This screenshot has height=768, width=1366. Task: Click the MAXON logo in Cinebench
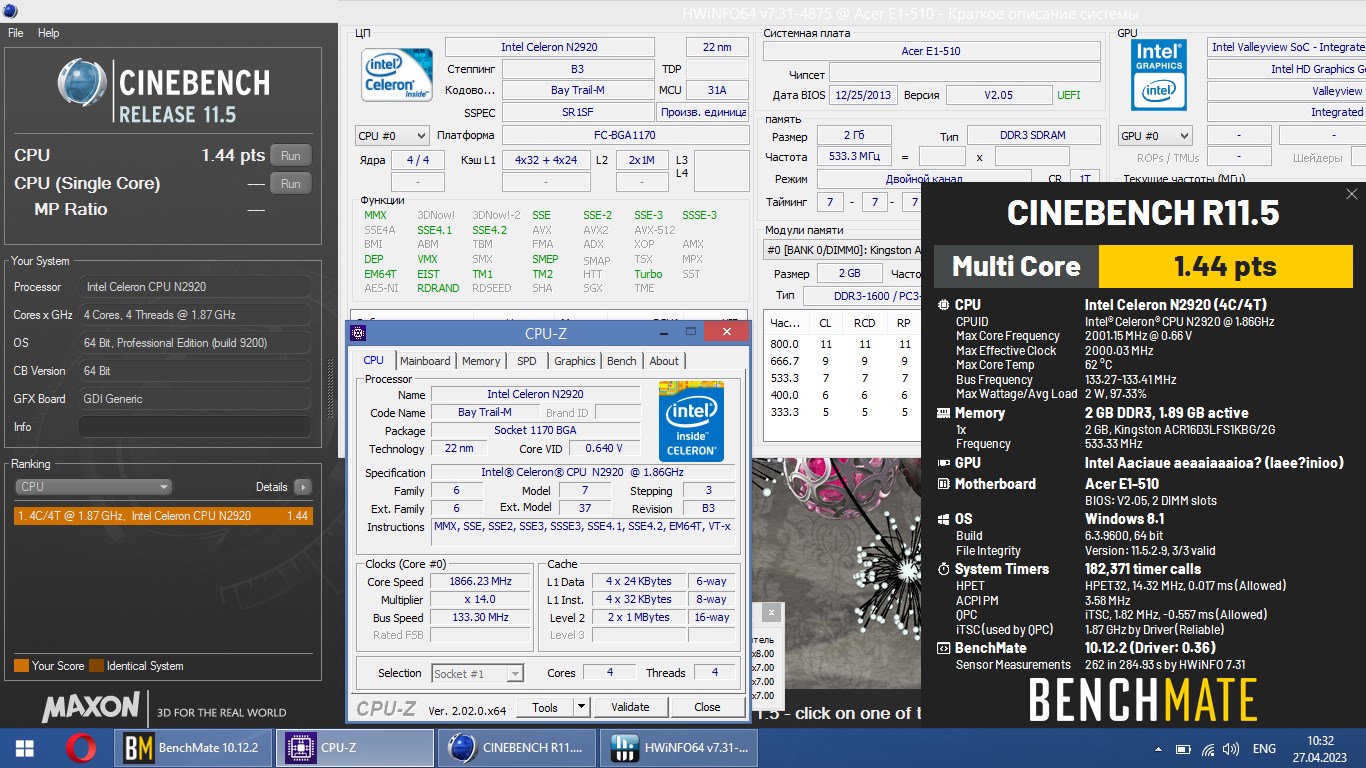point(91,708)
